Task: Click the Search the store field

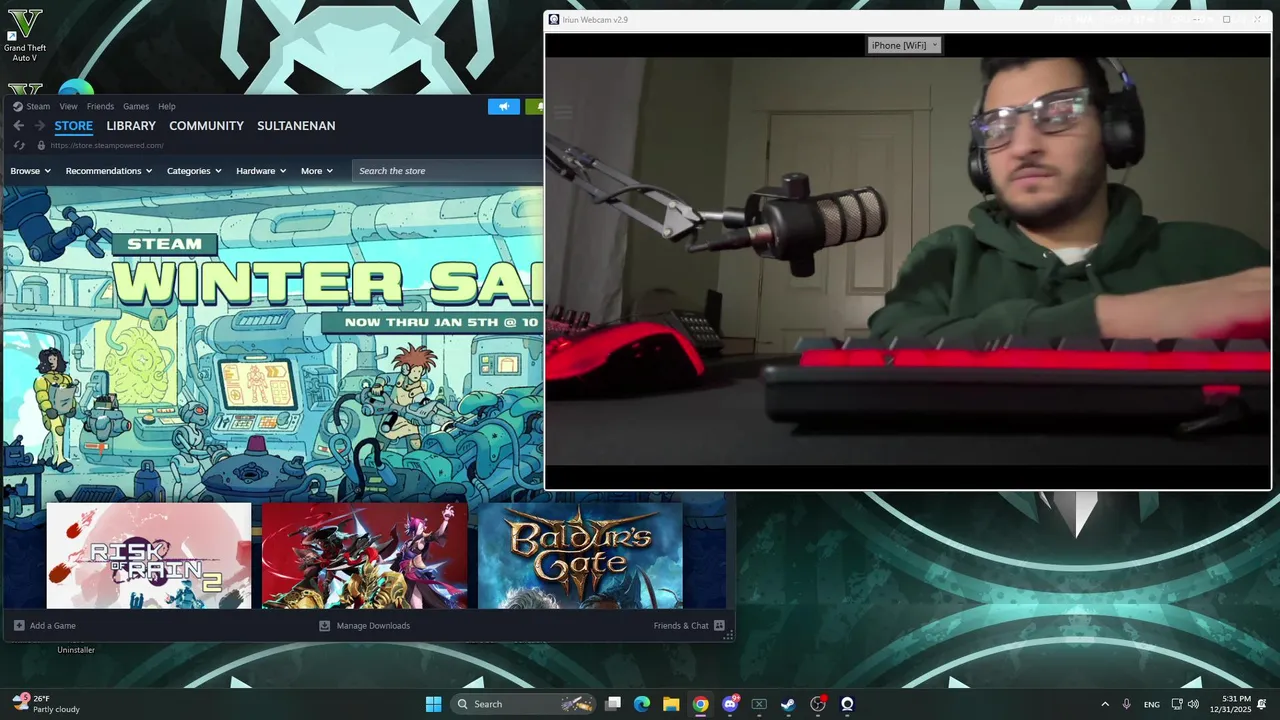Action: click(447, 171)
